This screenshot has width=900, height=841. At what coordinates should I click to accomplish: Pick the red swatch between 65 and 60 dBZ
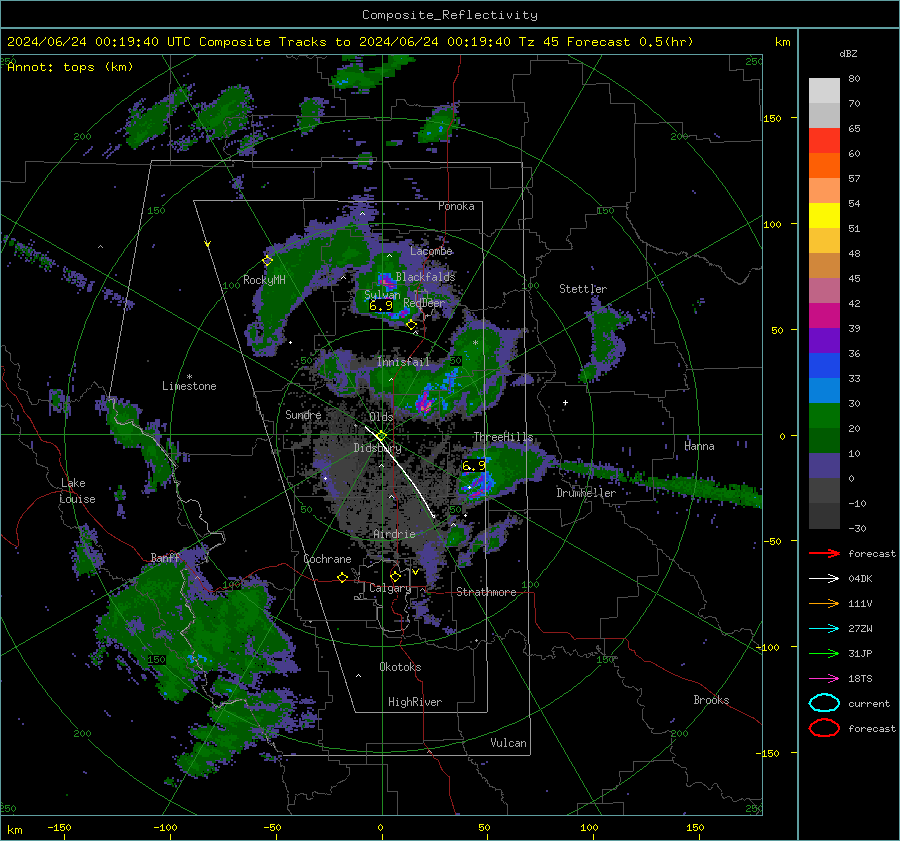824,141
